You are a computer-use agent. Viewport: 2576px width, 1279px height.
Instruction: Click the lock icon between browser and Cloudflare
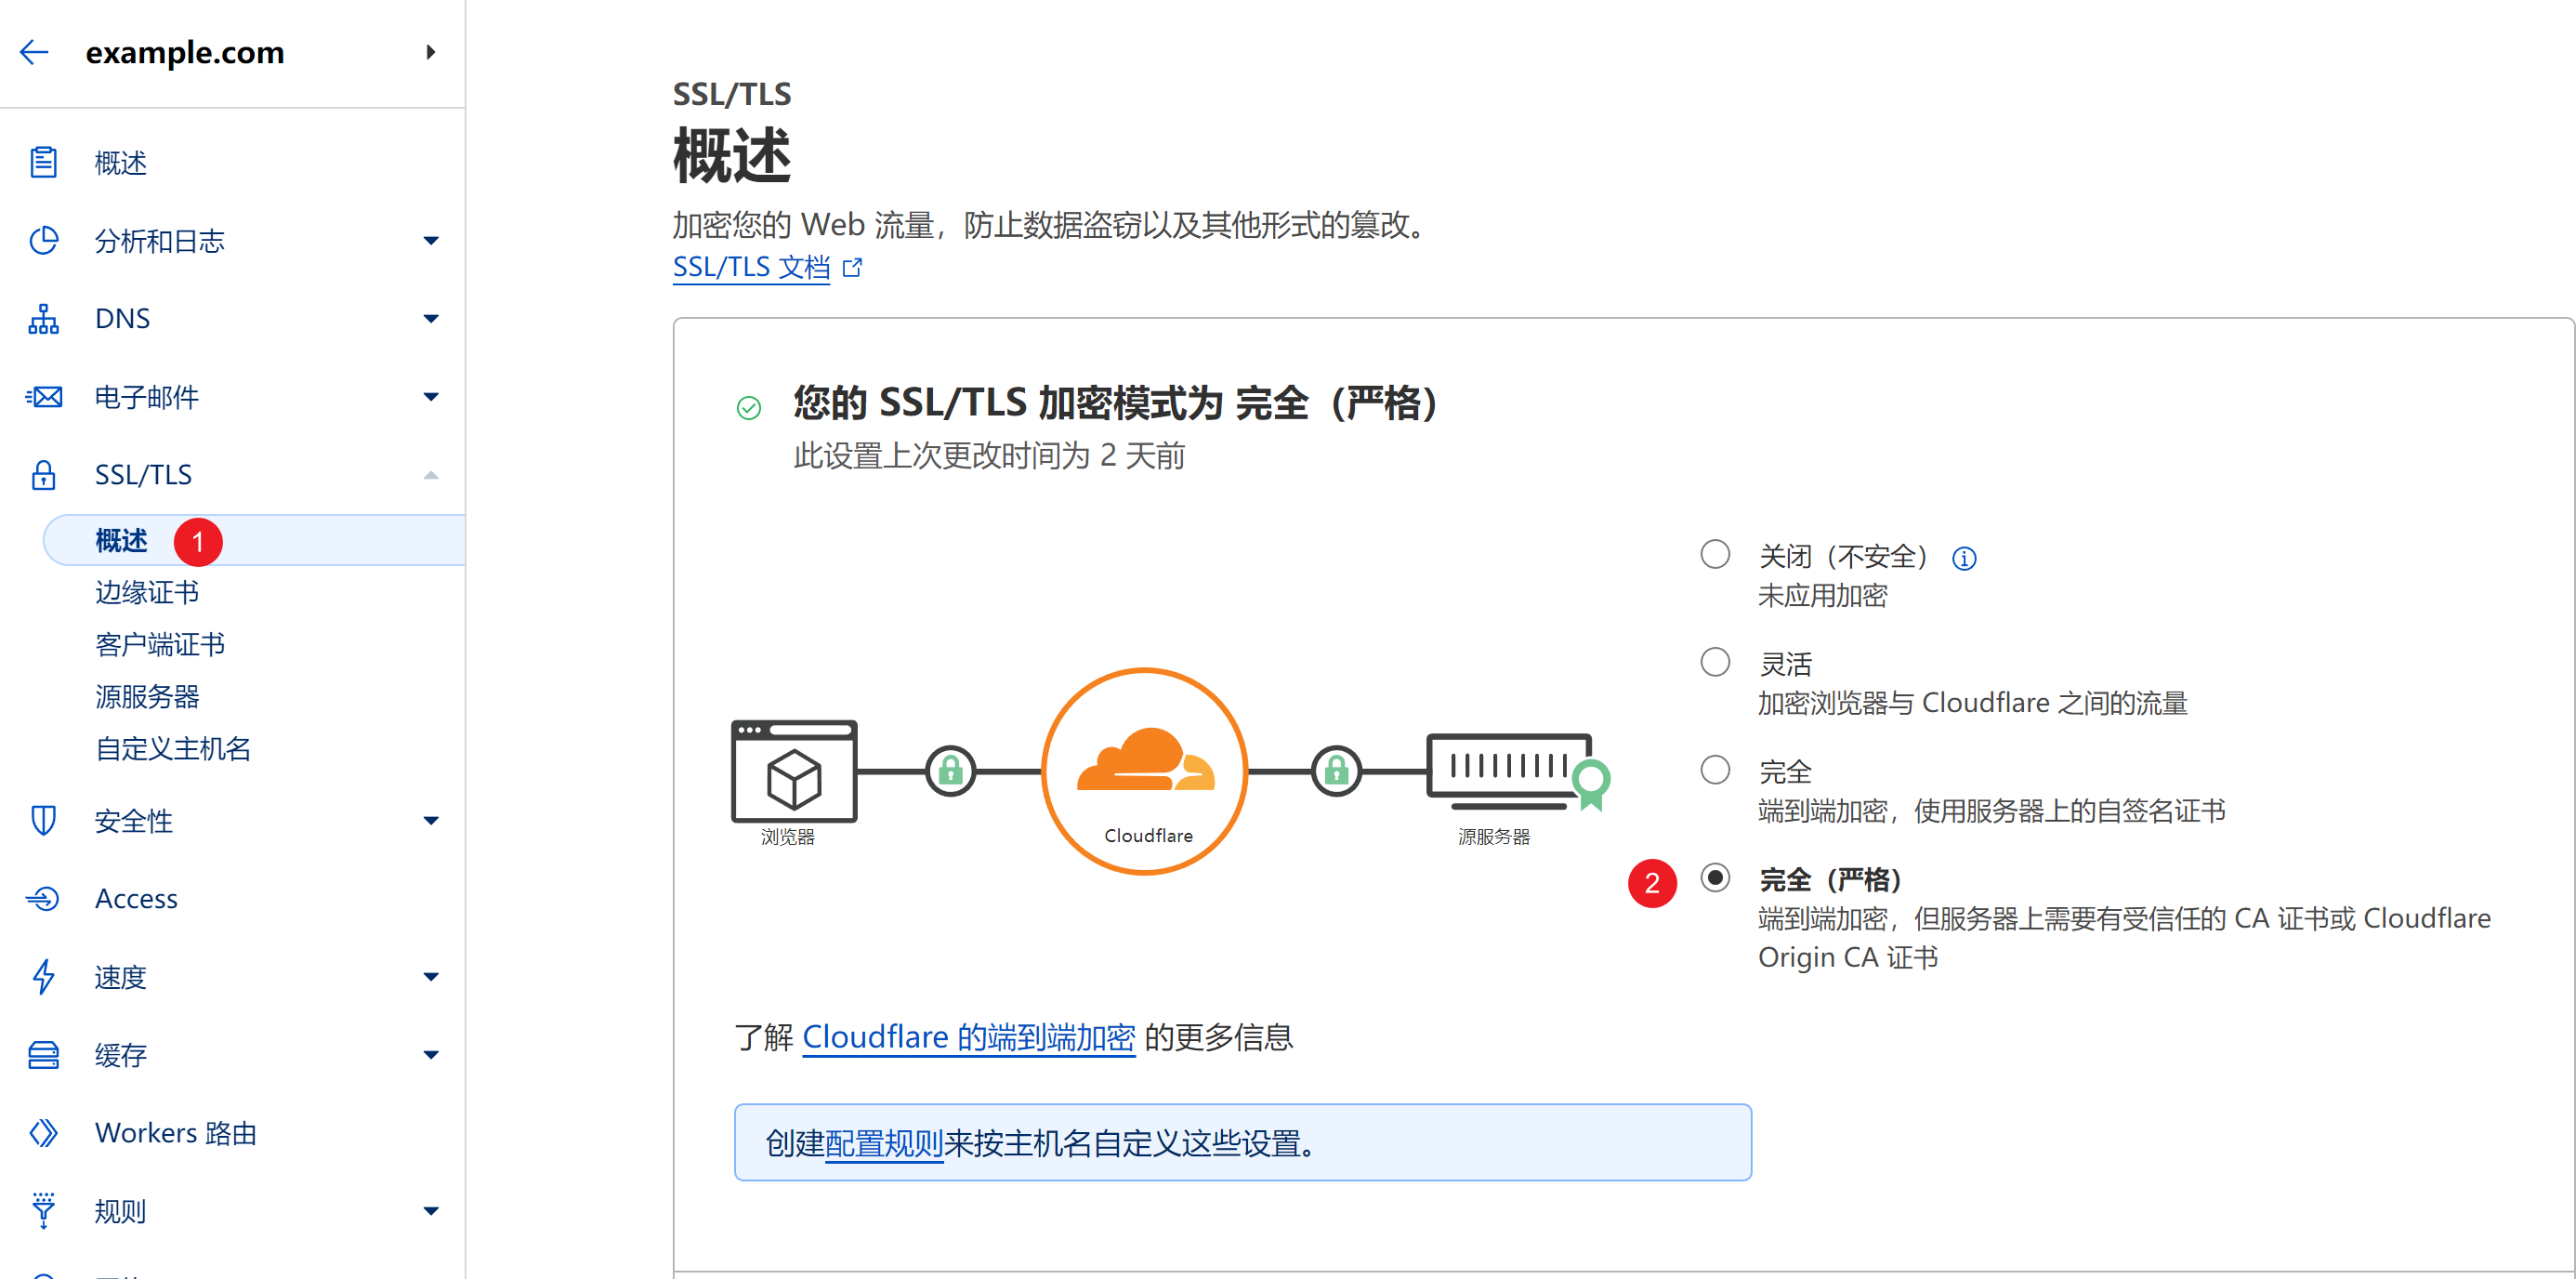pyautogui.click(x=950, y=771)
